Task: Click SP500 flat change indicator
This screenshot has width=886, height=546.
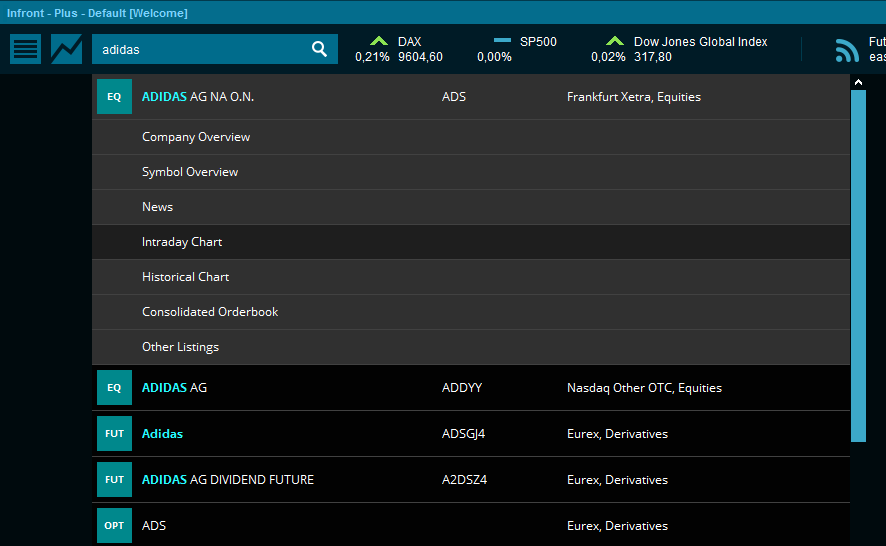Action: pyautogui.click(x=502, y=40)
